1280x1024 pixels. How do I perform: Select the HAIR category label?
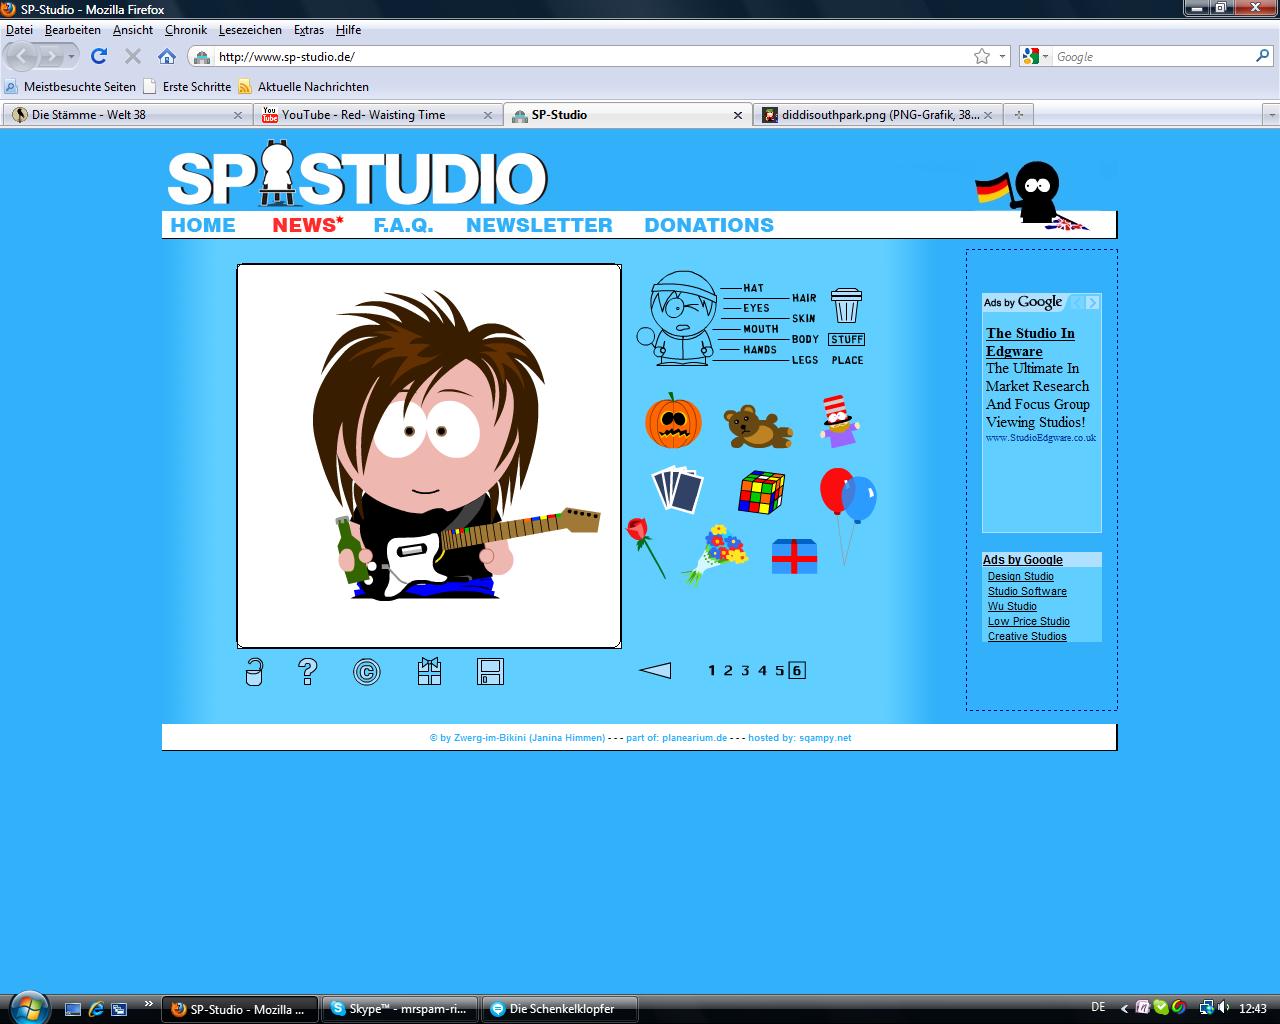click(804, 298)
